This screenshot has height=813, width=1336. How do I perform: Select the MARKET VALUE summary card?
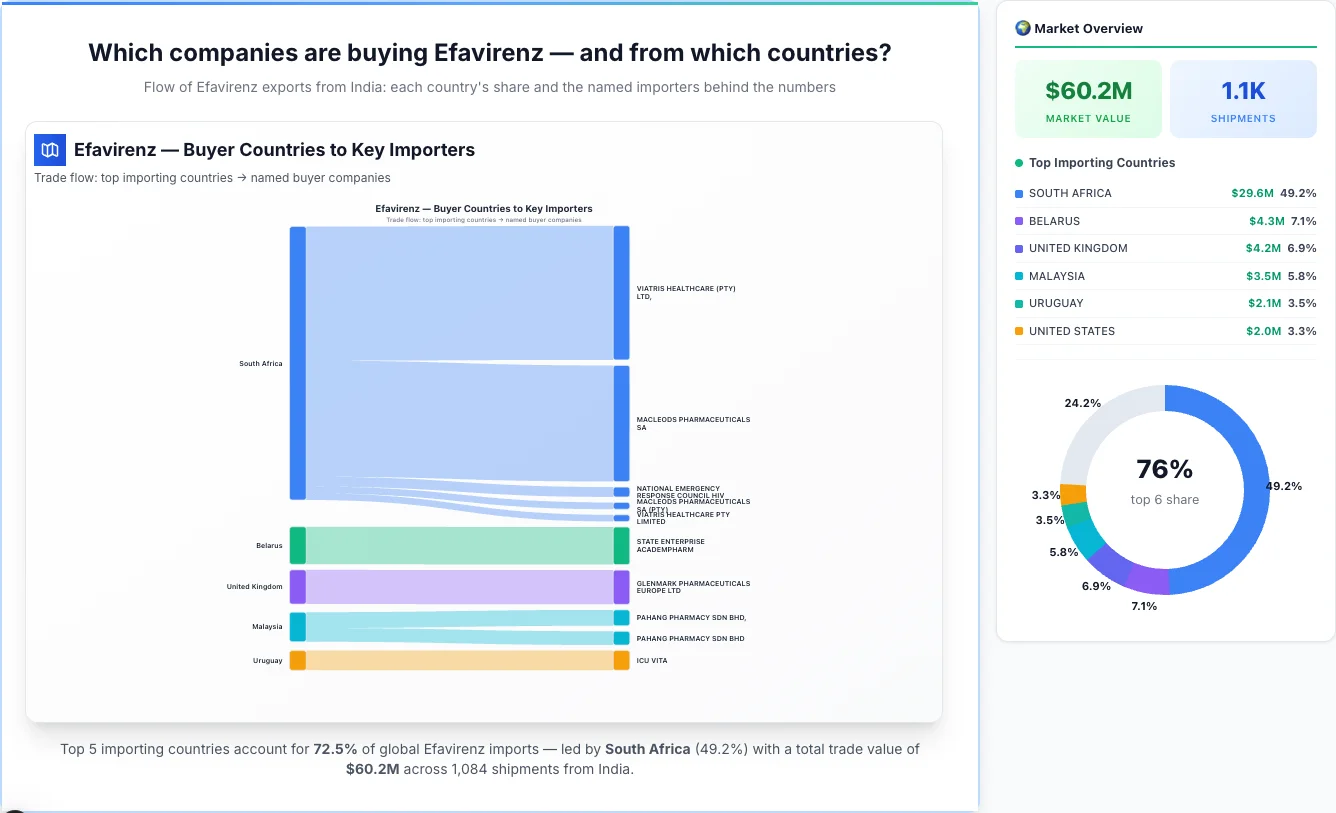click(x=1088, y=98)
